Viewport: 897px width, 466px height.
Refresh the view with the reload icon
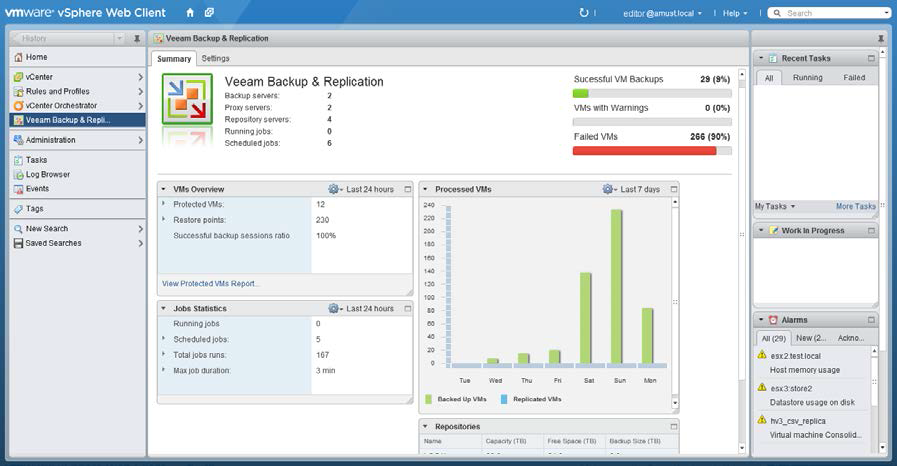pos(584,13)
